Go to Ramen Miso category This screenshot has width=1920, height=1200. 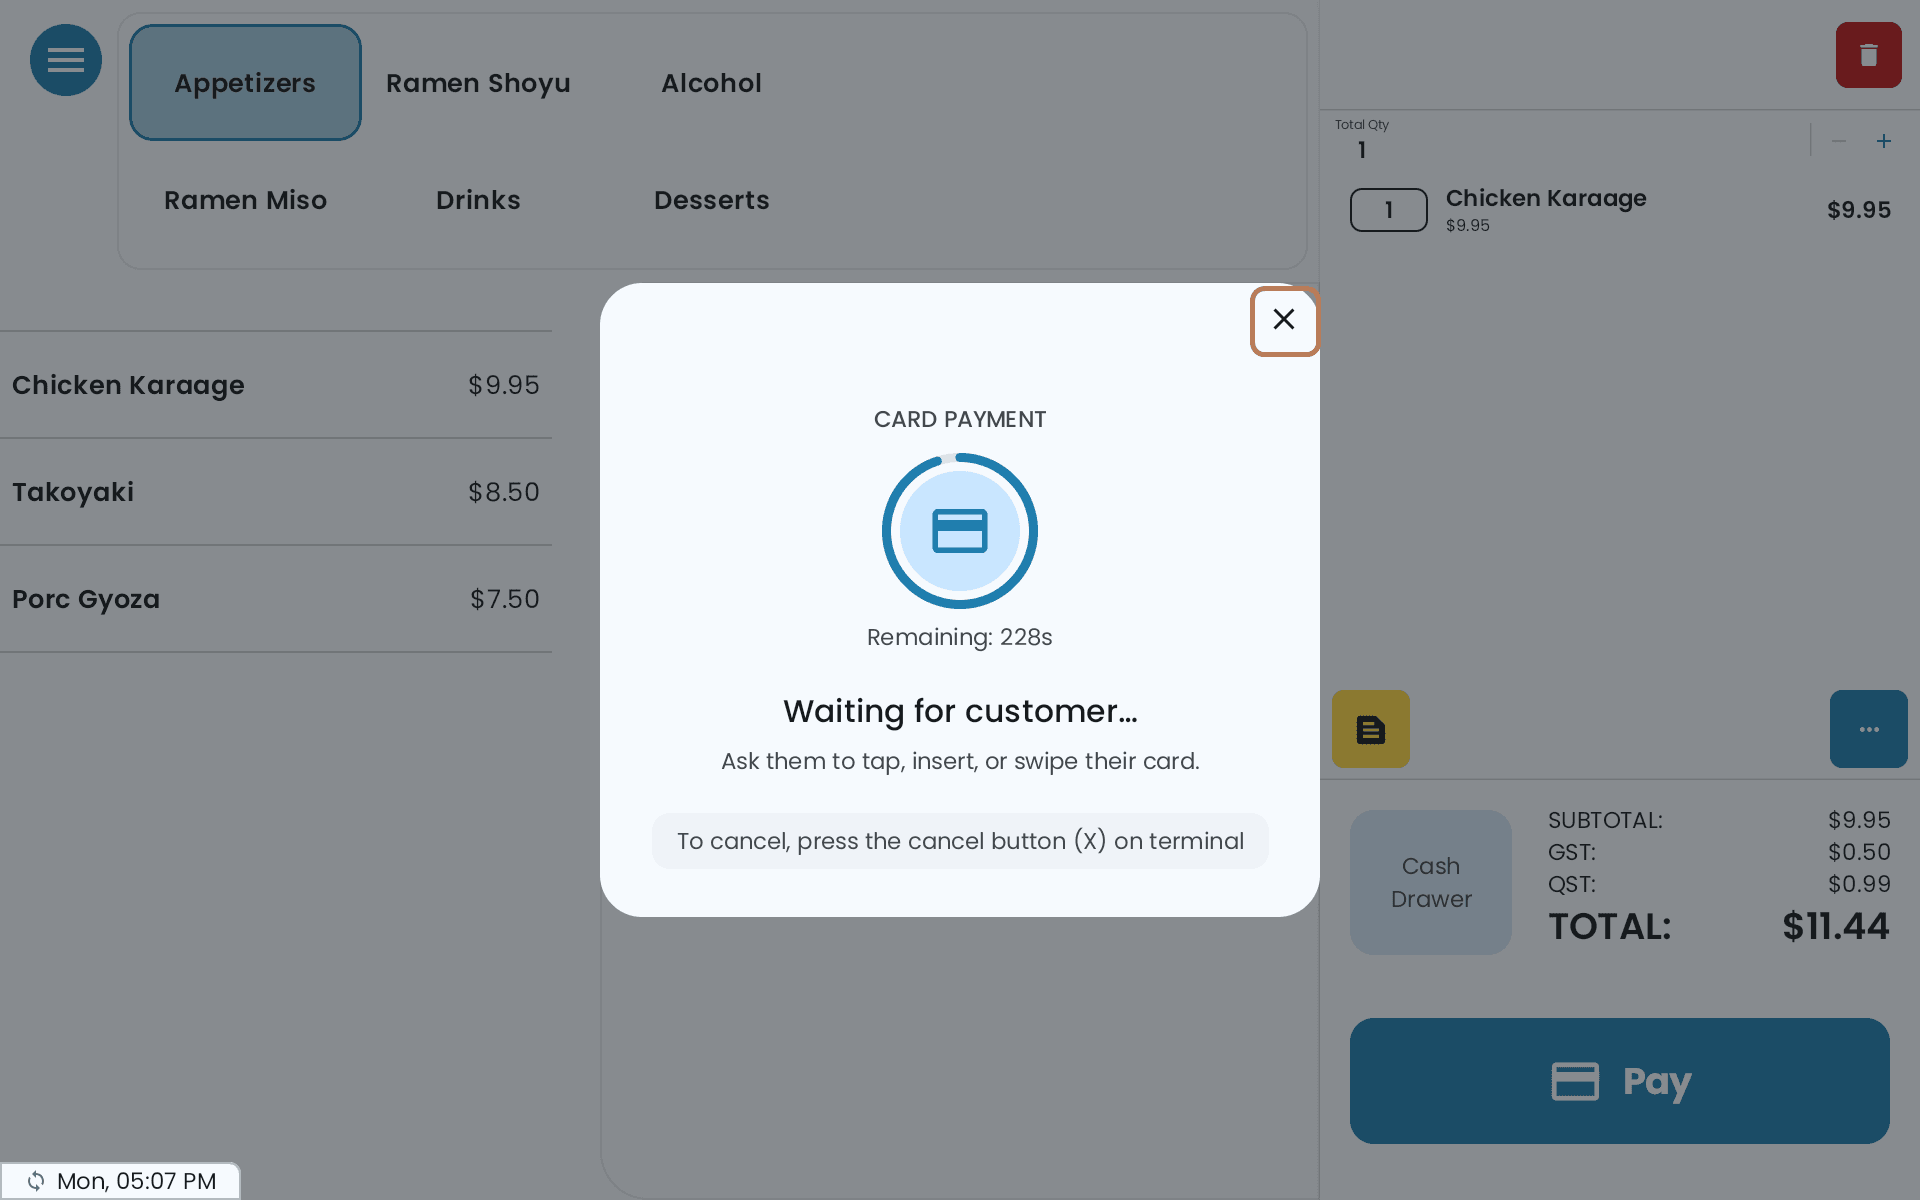pyautogui.click(x=245, y=200)
